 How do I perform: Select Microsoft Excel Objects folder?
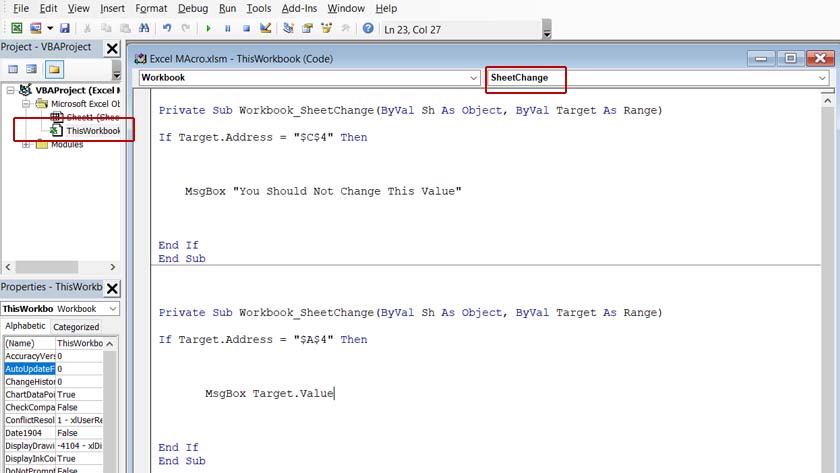85,104
